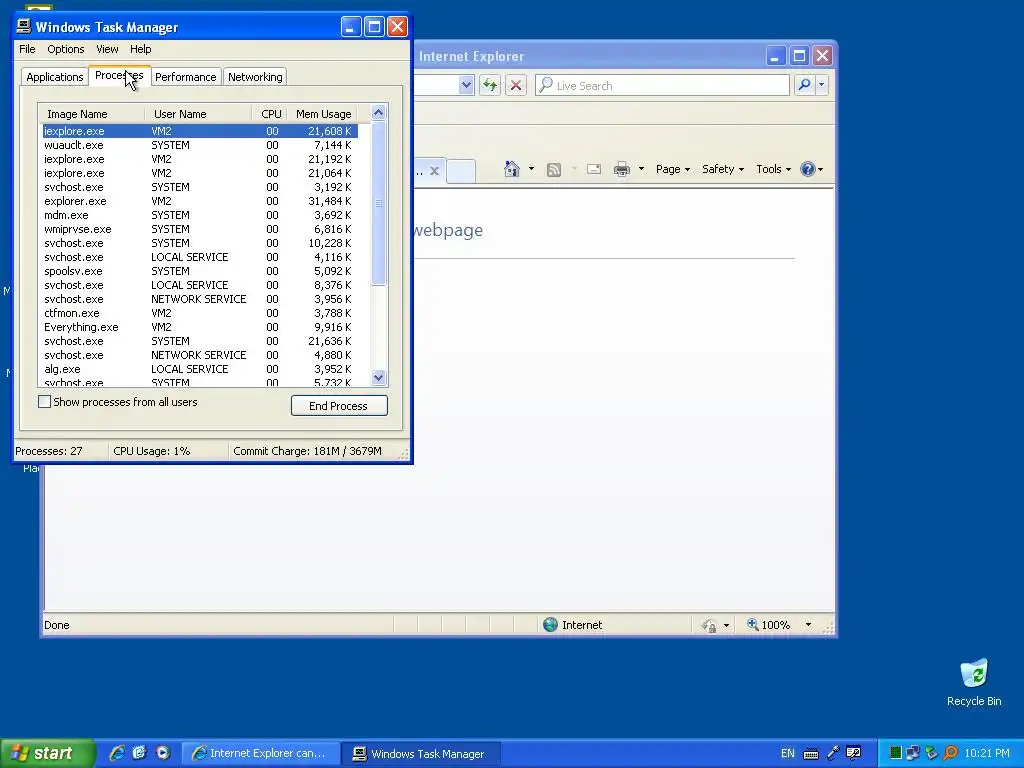
Task: Click the Print icon in Internet Explorer
Action: point(622,169)
